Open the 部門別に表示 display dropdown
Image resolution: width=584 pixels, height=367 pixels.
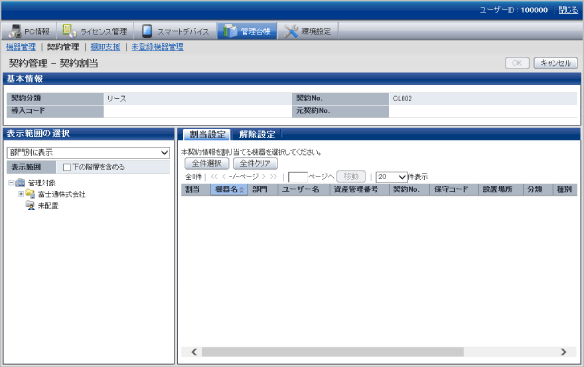tap(88, 152)
